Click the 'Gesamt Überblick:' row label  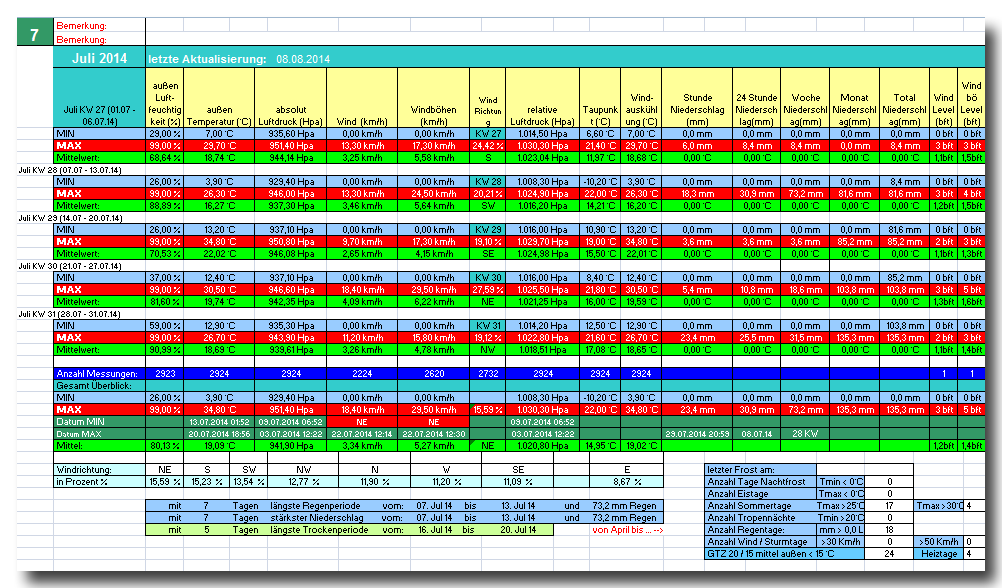(99, 386)
